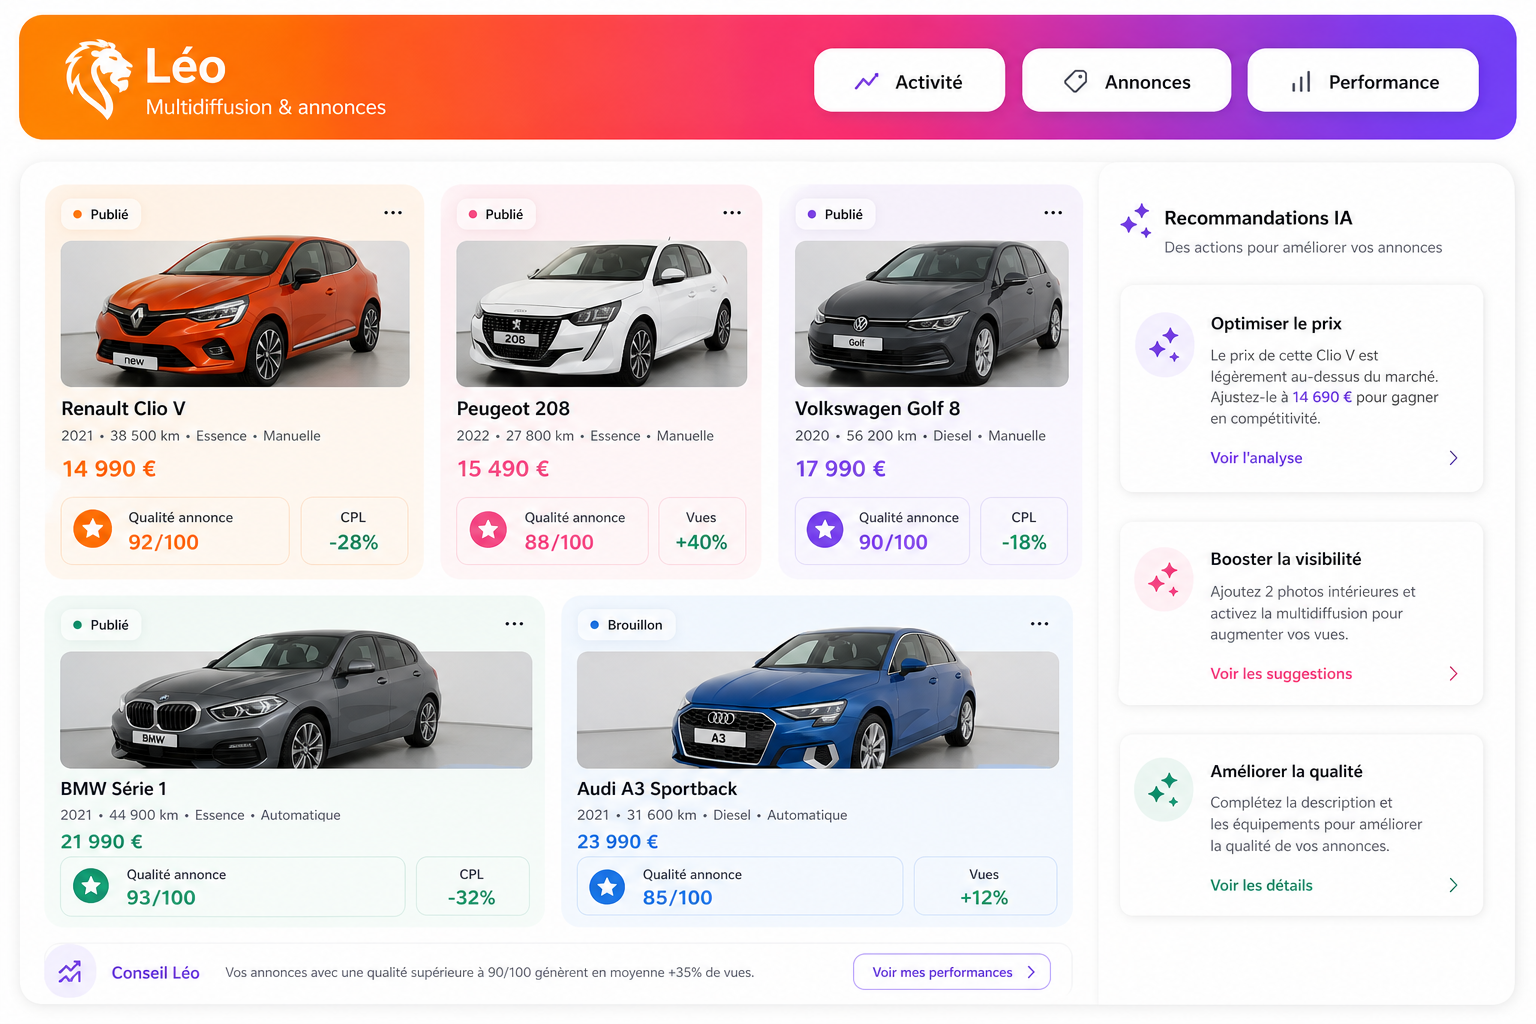Click the Audi A3 Sportback title
This screenshot has height=1024, width=1536.
pos(657,789)
